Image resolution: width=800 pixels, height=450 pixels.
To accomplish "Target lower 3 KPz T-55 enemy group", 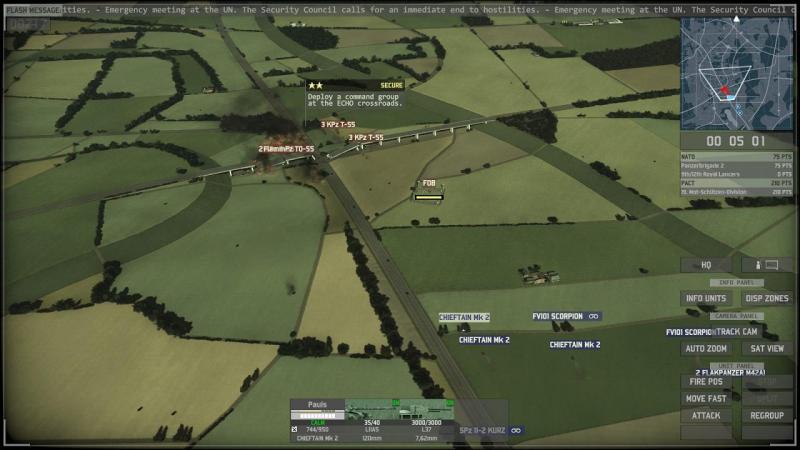I will coord(366,137).
